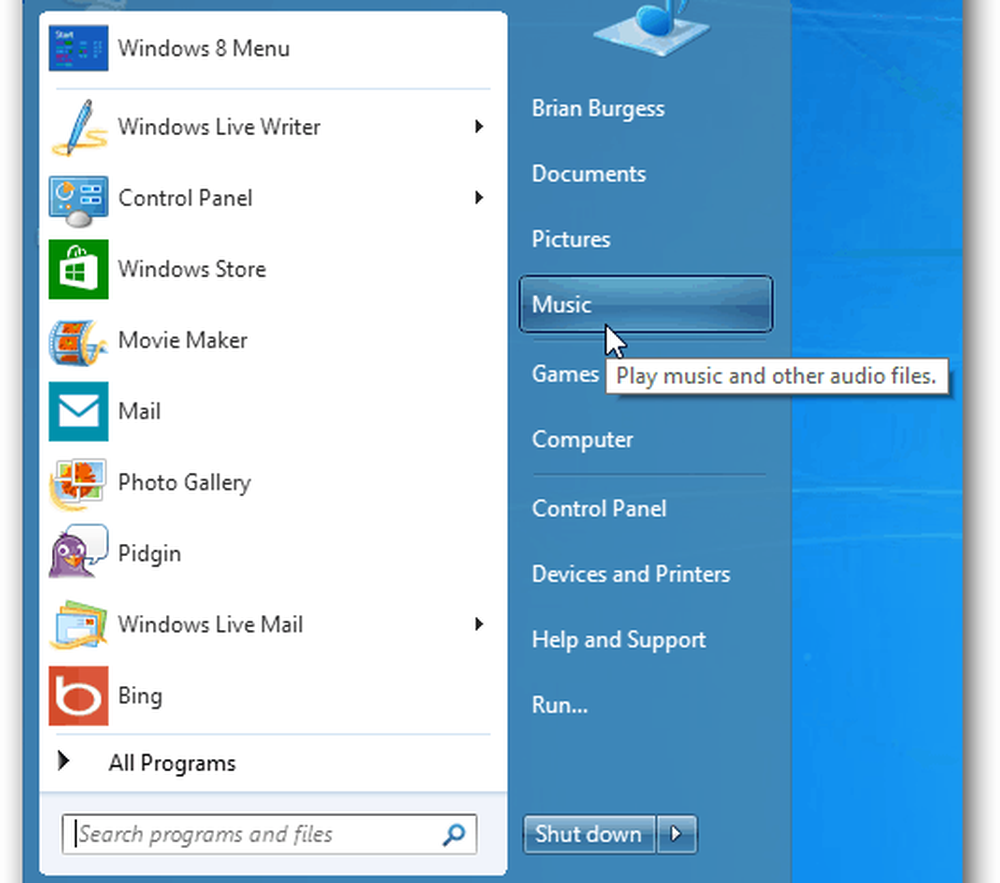Click the Windows 8 Menu icon
This screenshot has width=1000, height=883.
coord(78,48)
